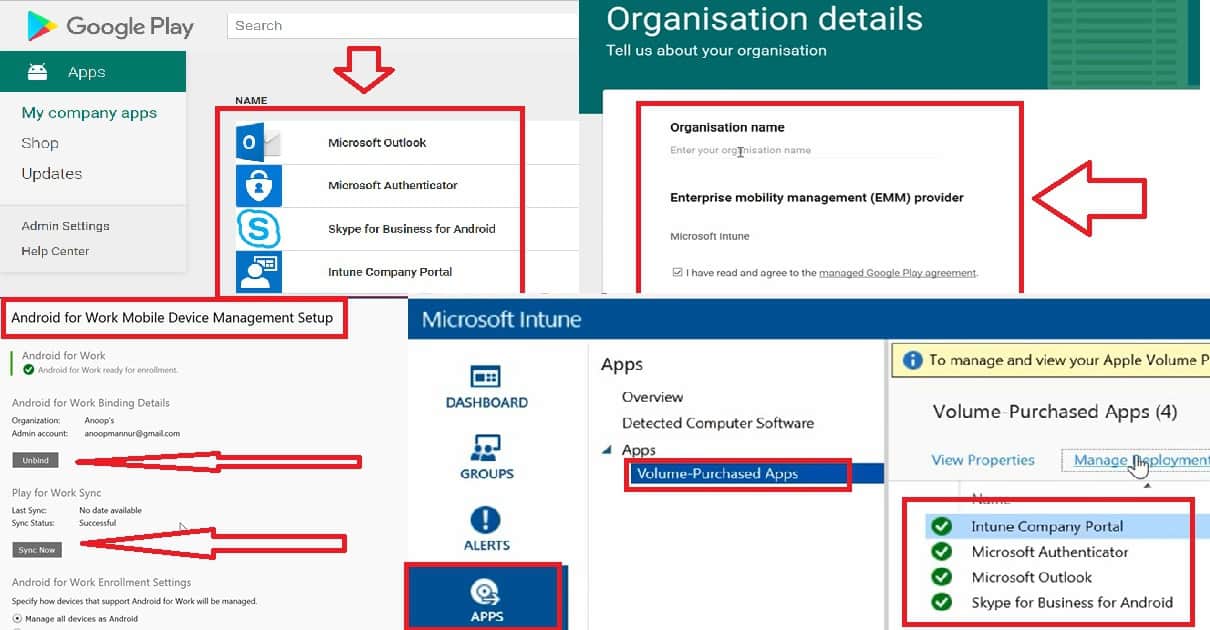Open the managed Google Play agreement link
This screenshot has height=630, width=1210.
tap(897, 272)
